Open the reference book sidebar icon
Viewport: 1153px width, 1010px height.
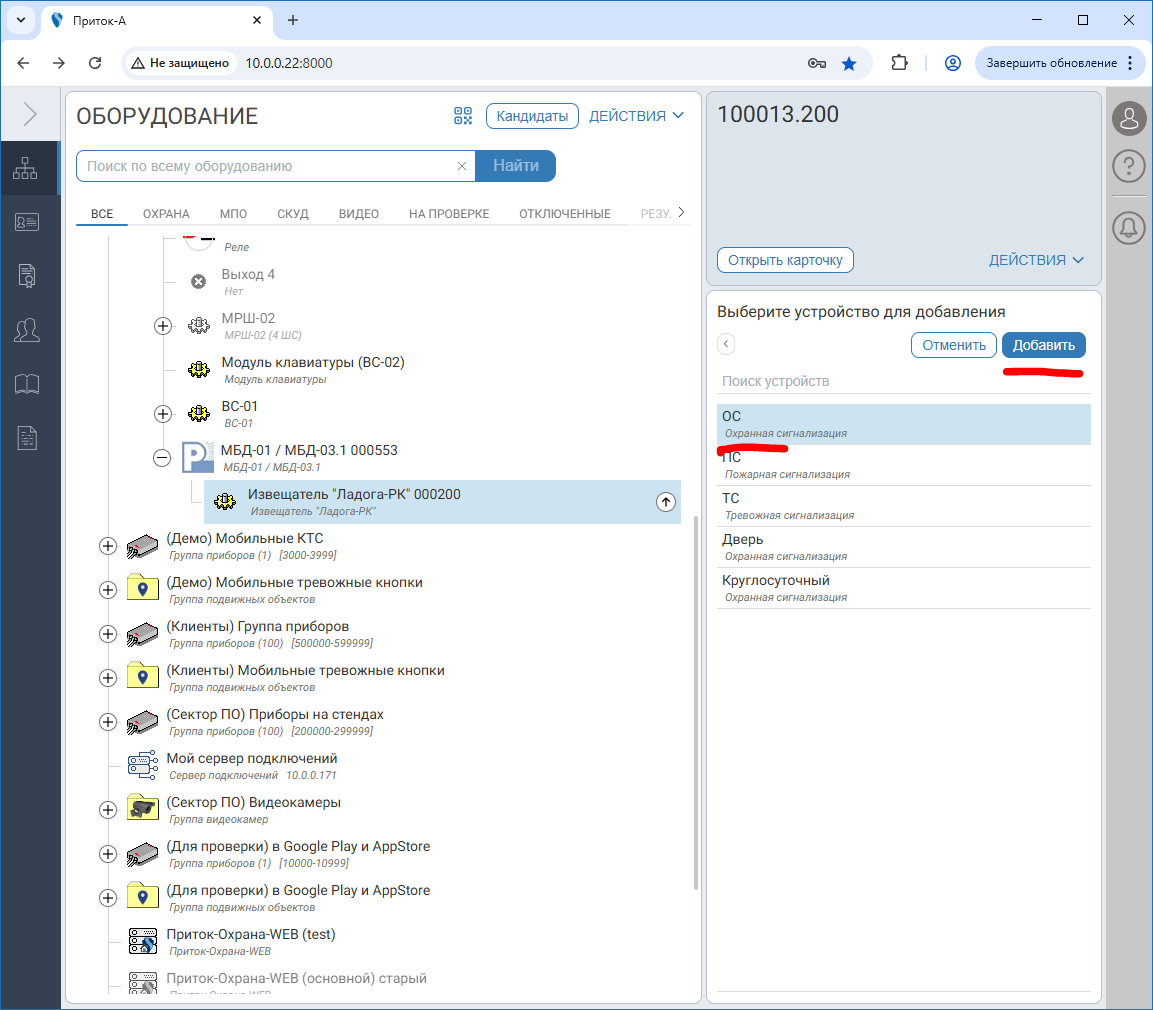(x=26, y=383)
